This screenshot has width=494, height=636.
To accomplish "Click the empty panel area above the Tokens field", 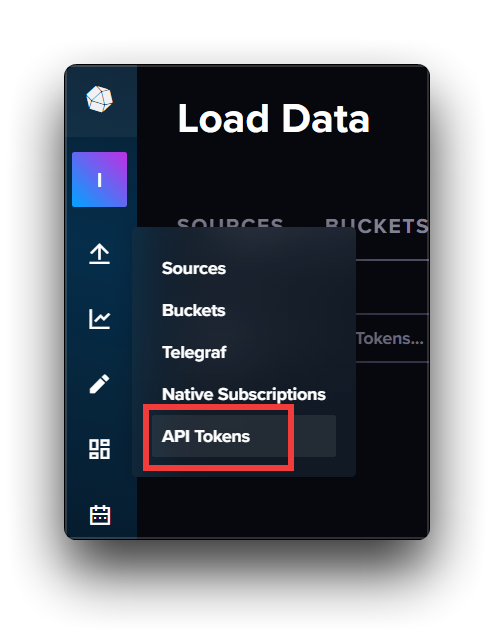I will pyautogui.click(x=392, y=287).
